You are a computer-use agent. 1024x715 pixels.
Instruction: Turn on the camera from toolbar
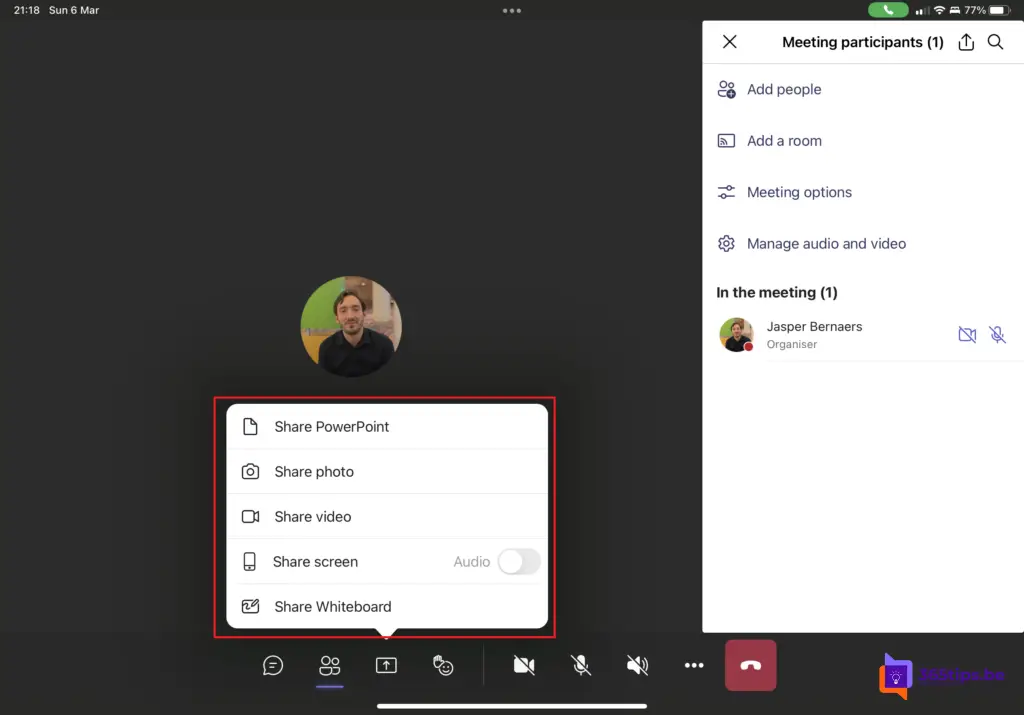524,665
